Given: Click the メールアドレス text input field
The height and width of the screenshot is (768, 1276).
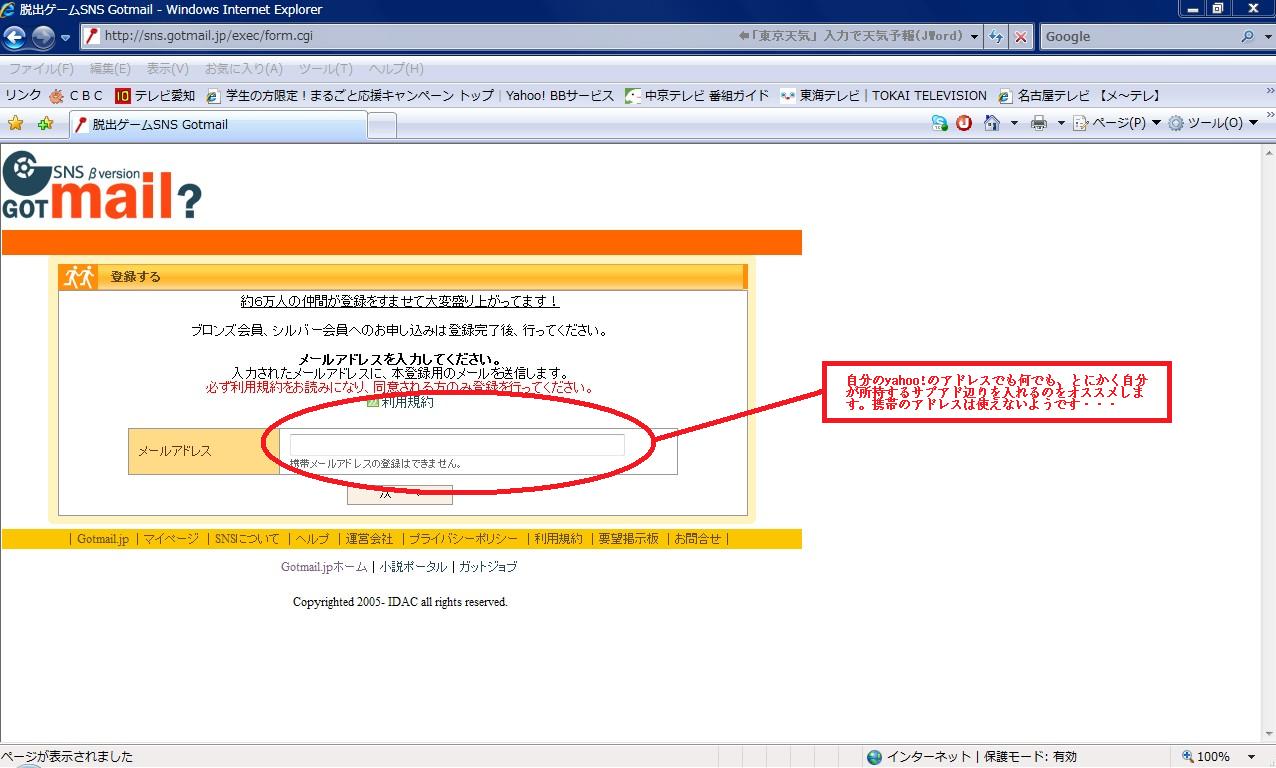Looking at the screenshot, I should click(457, 445).
